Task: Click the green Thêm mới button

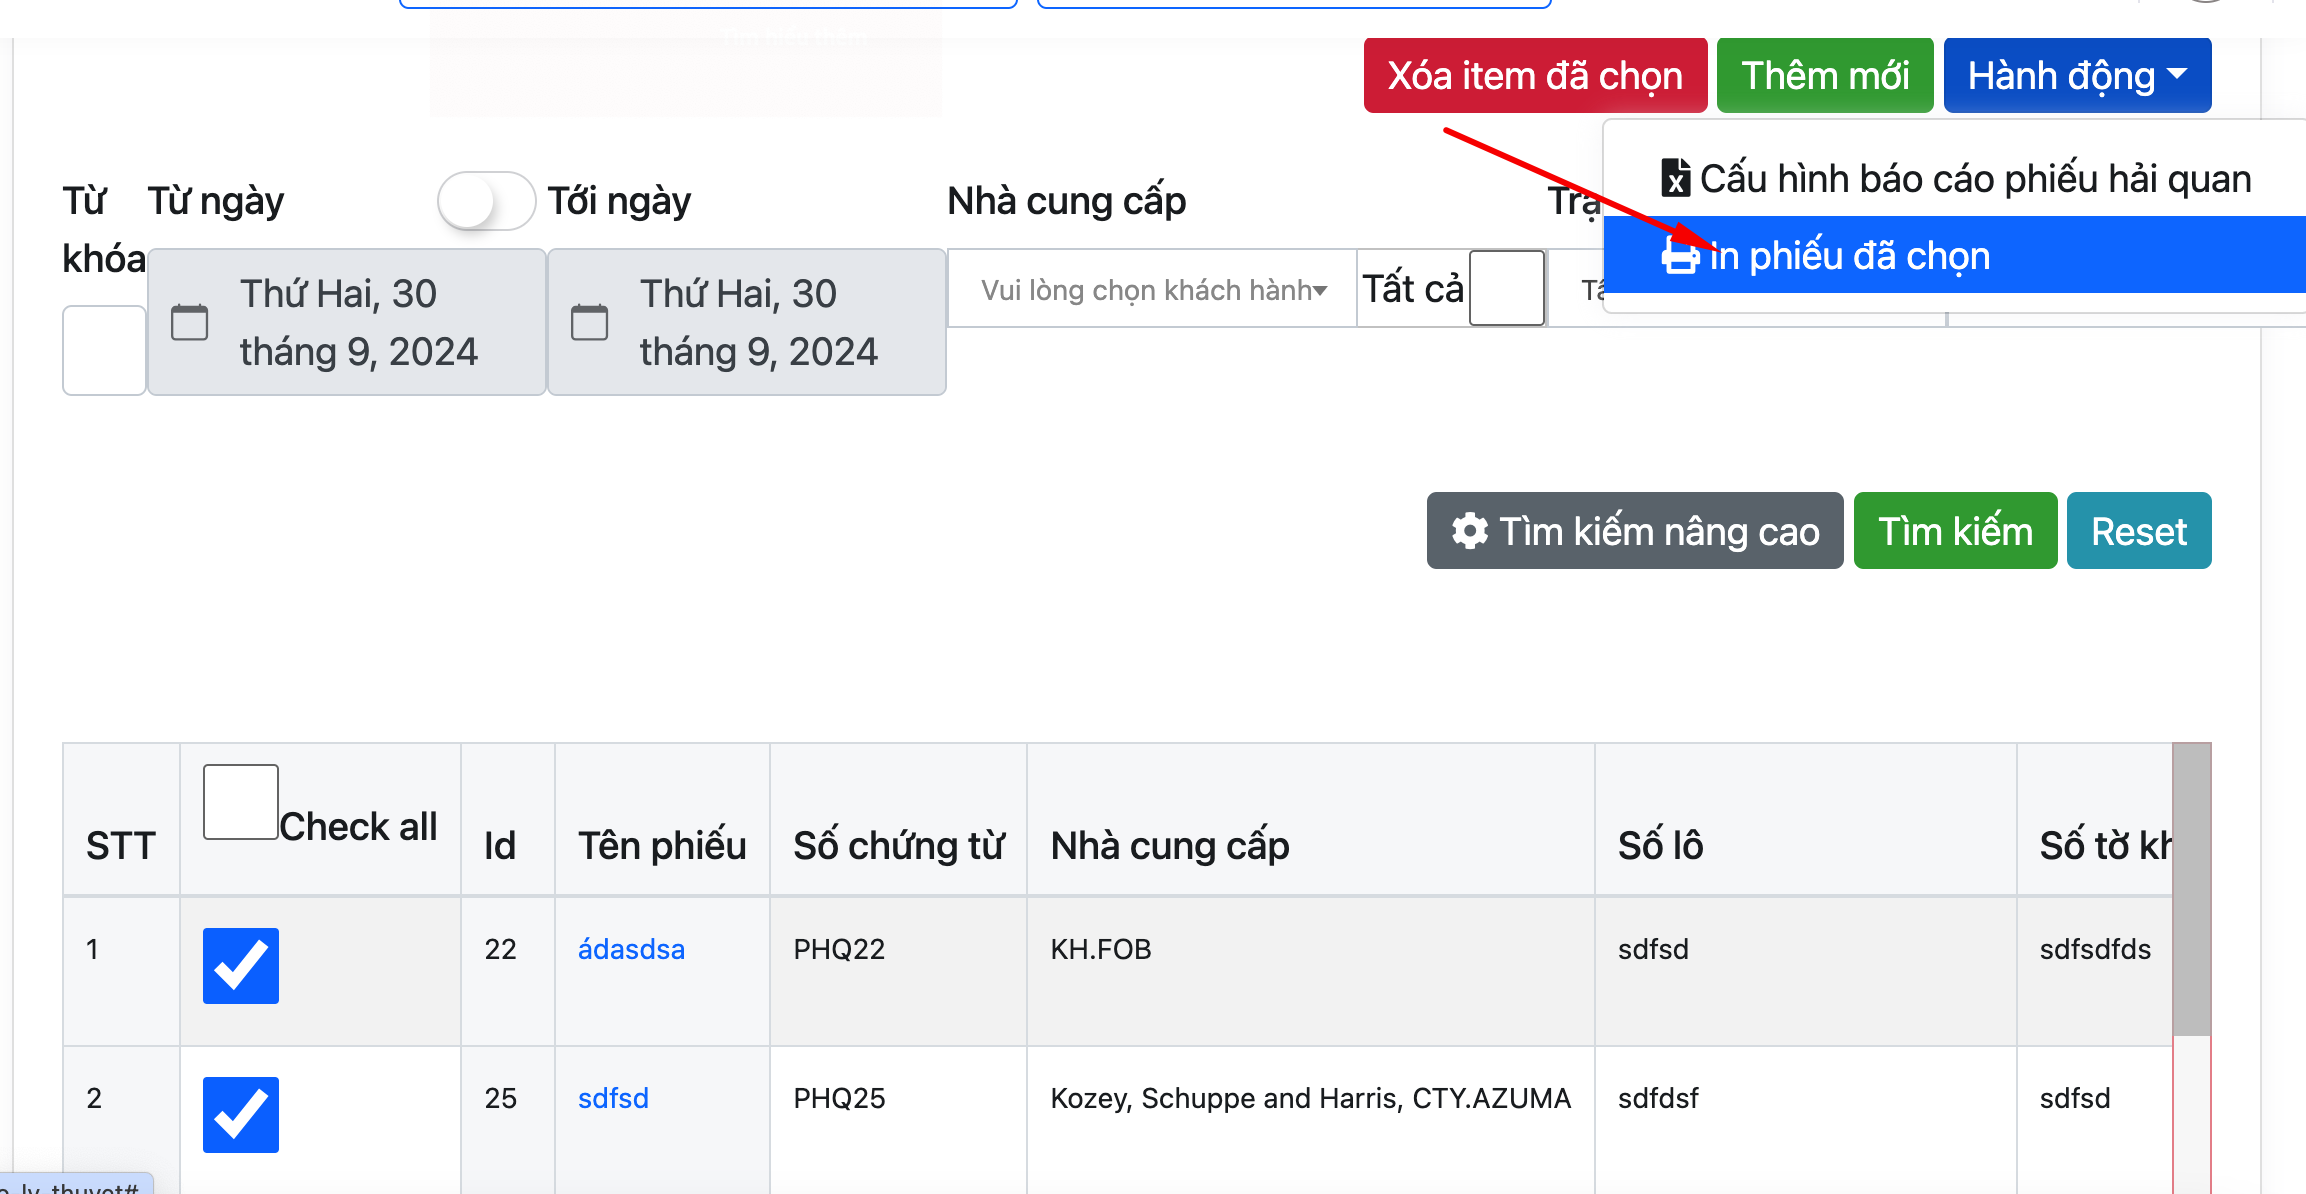Action: coord(1824,76)
